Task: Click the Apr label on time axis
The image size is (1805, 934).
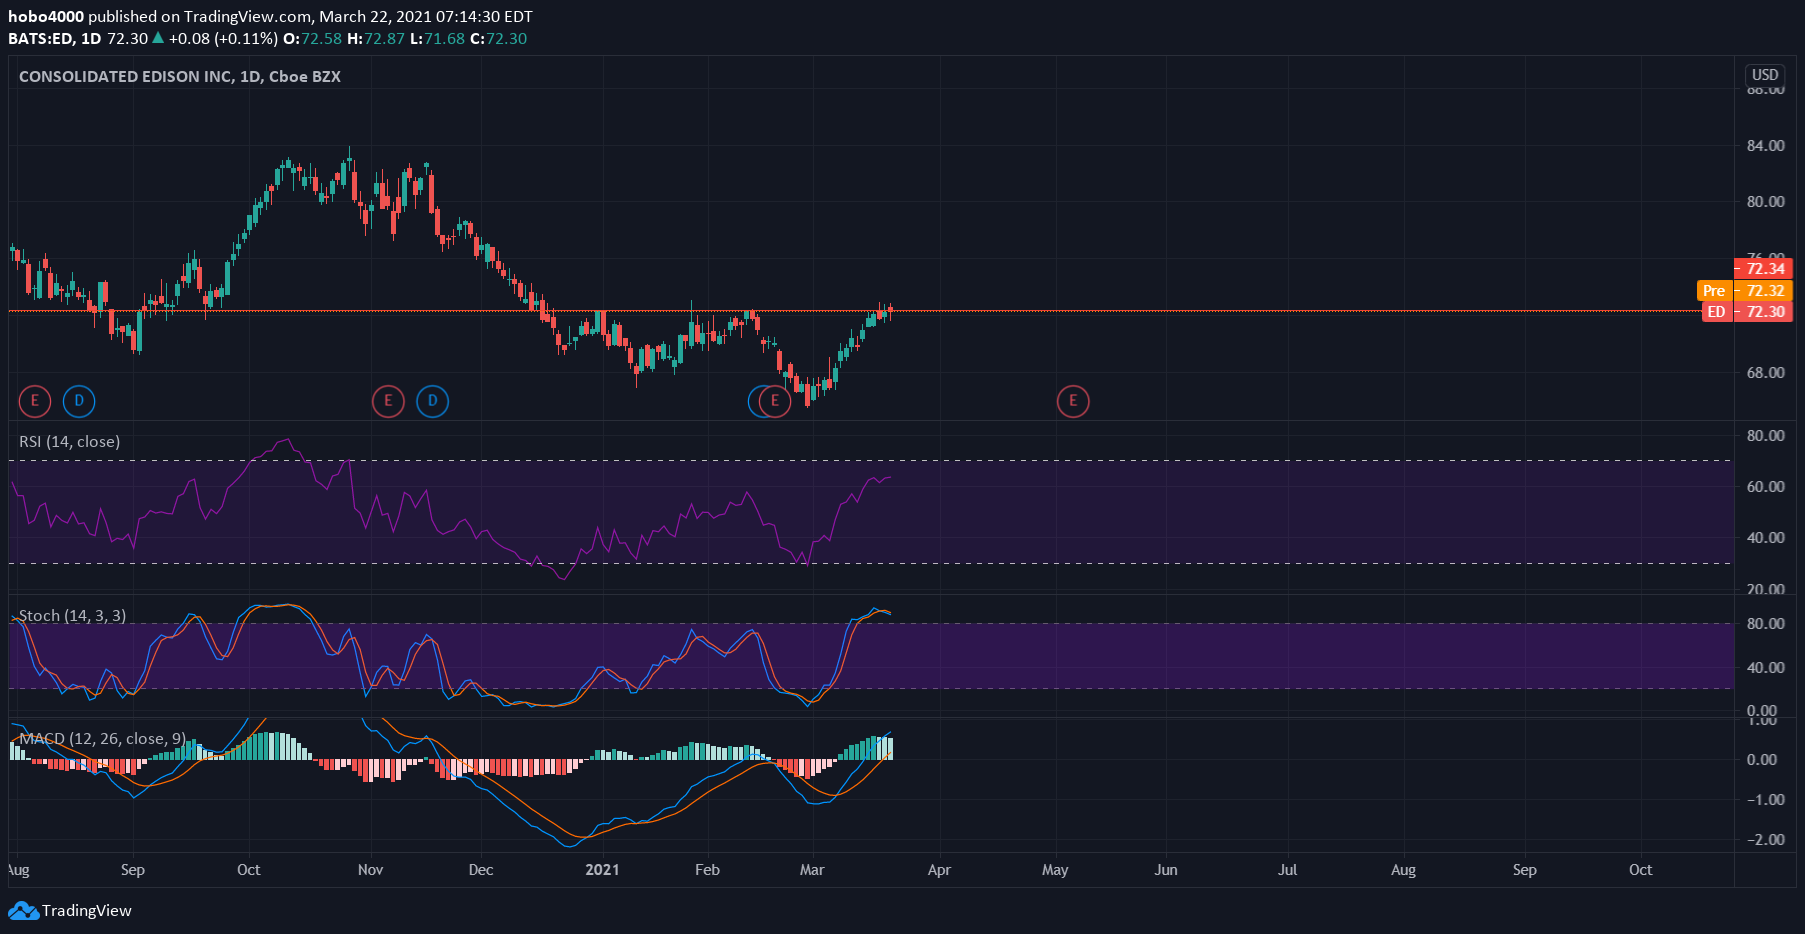Action: 939,869
